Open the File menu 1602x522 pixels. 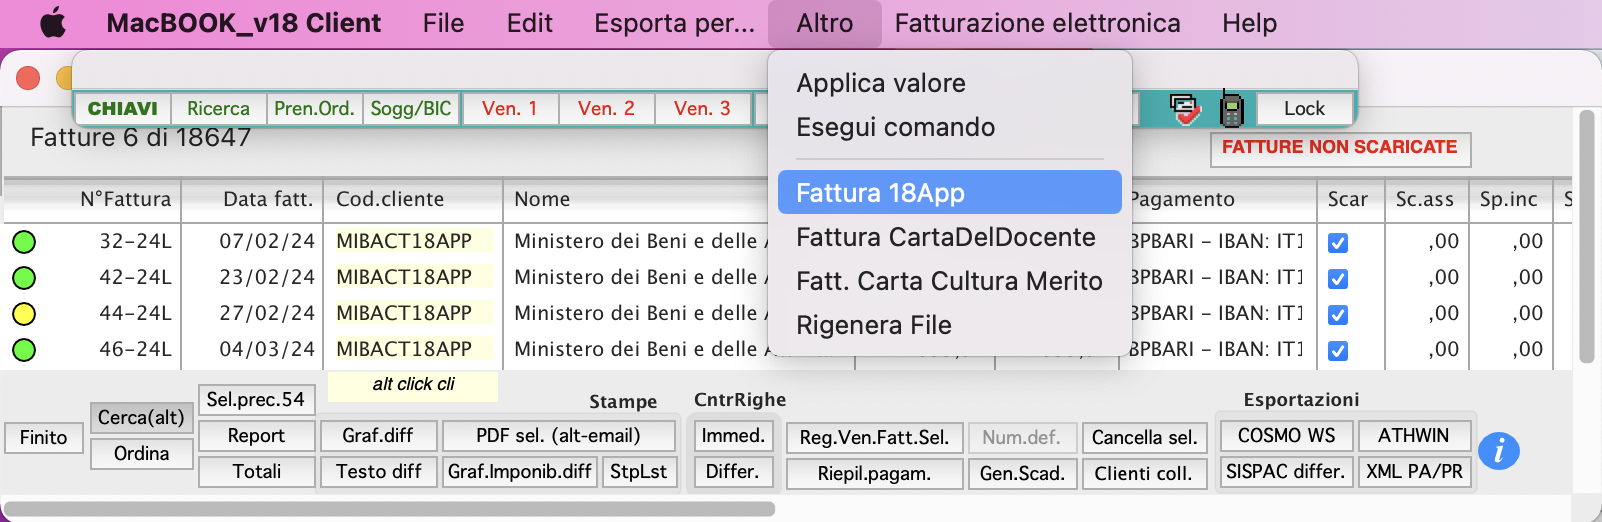[x=443, y=23]
